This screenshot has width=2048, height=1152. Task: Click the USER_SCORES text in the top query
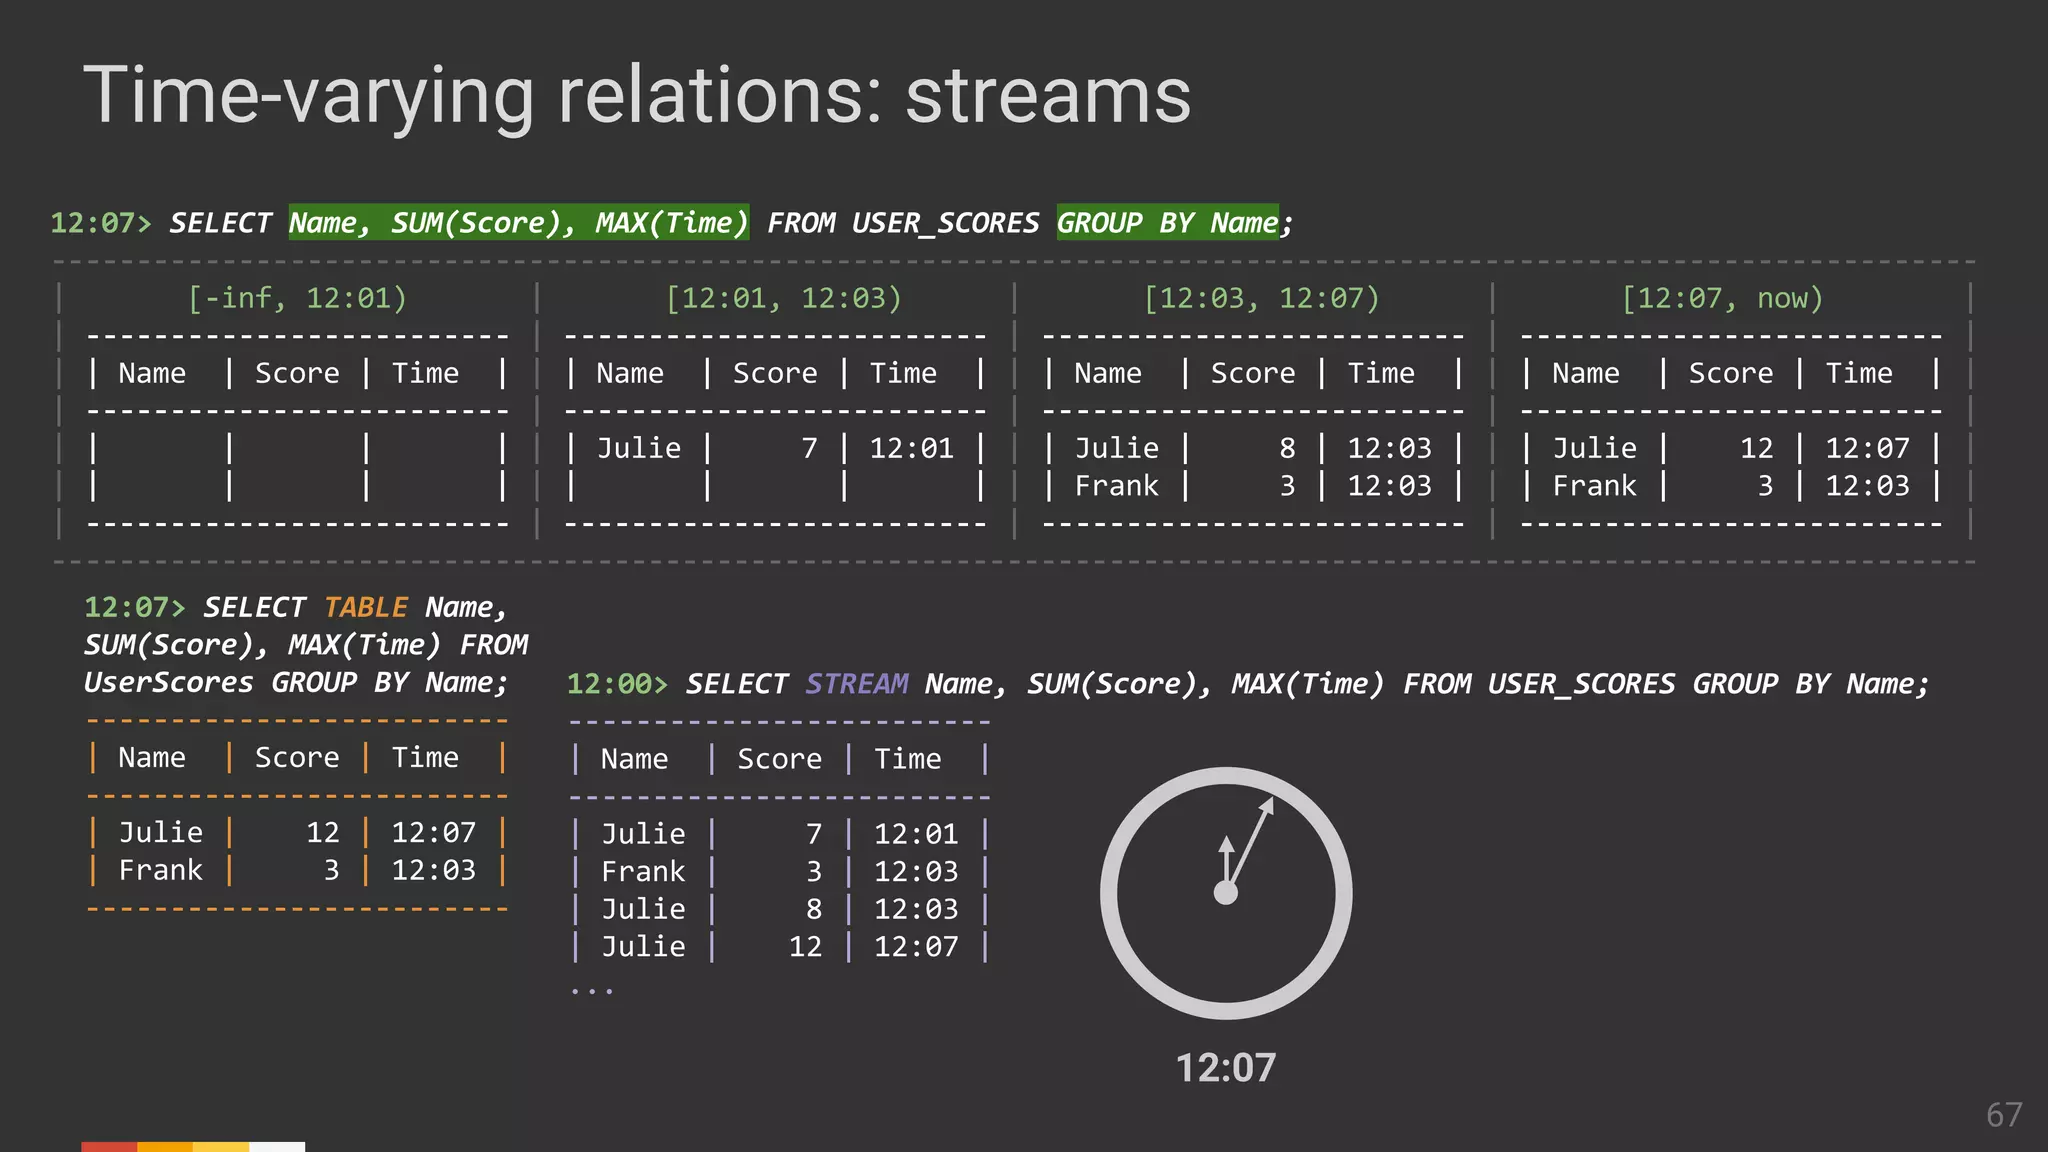945,222
